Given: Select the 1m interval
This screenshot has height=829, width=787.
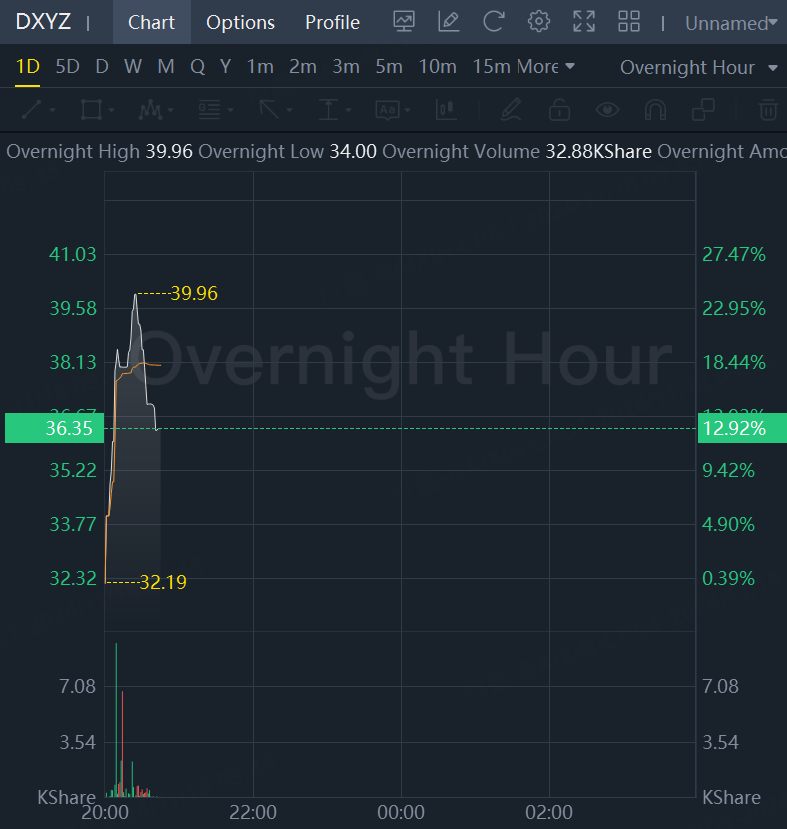Looking at the screenshot, I should click(260, 67).
